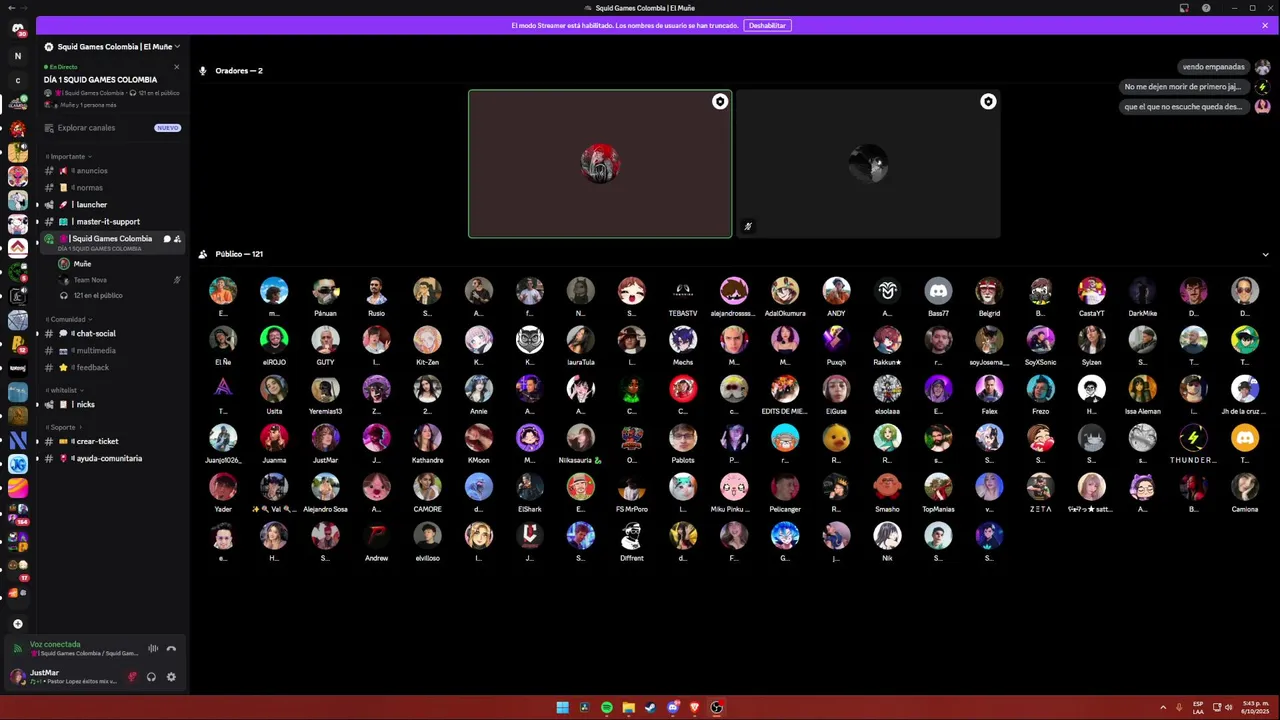Open the feedback channel
Screen dimensions: 1280x720
tap(111, 368)
